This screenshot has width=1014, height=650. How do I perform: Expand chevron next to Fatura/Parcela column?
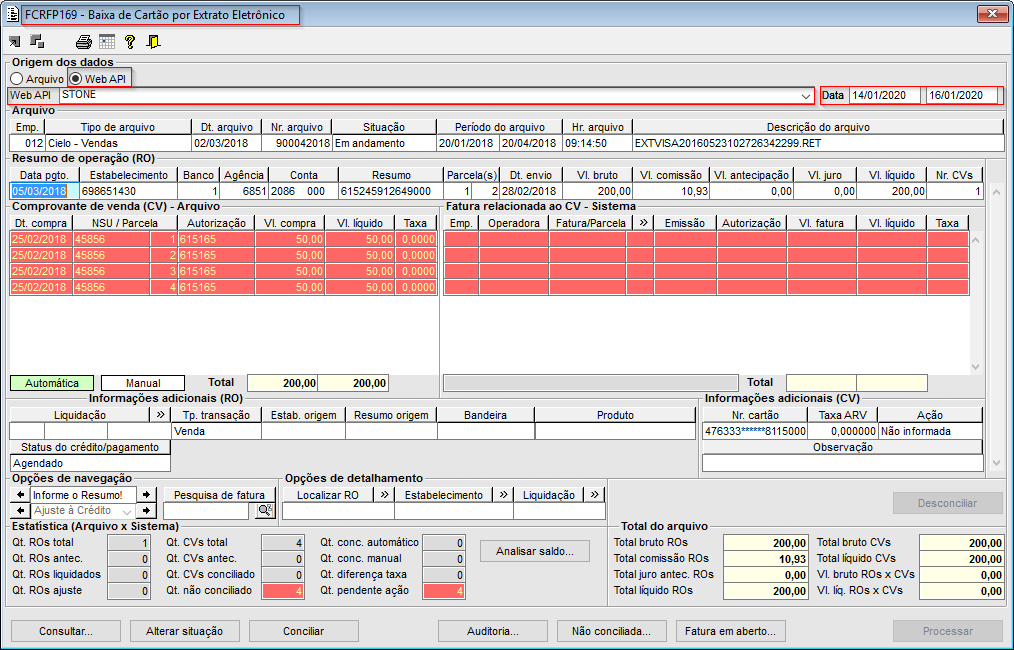643,222
